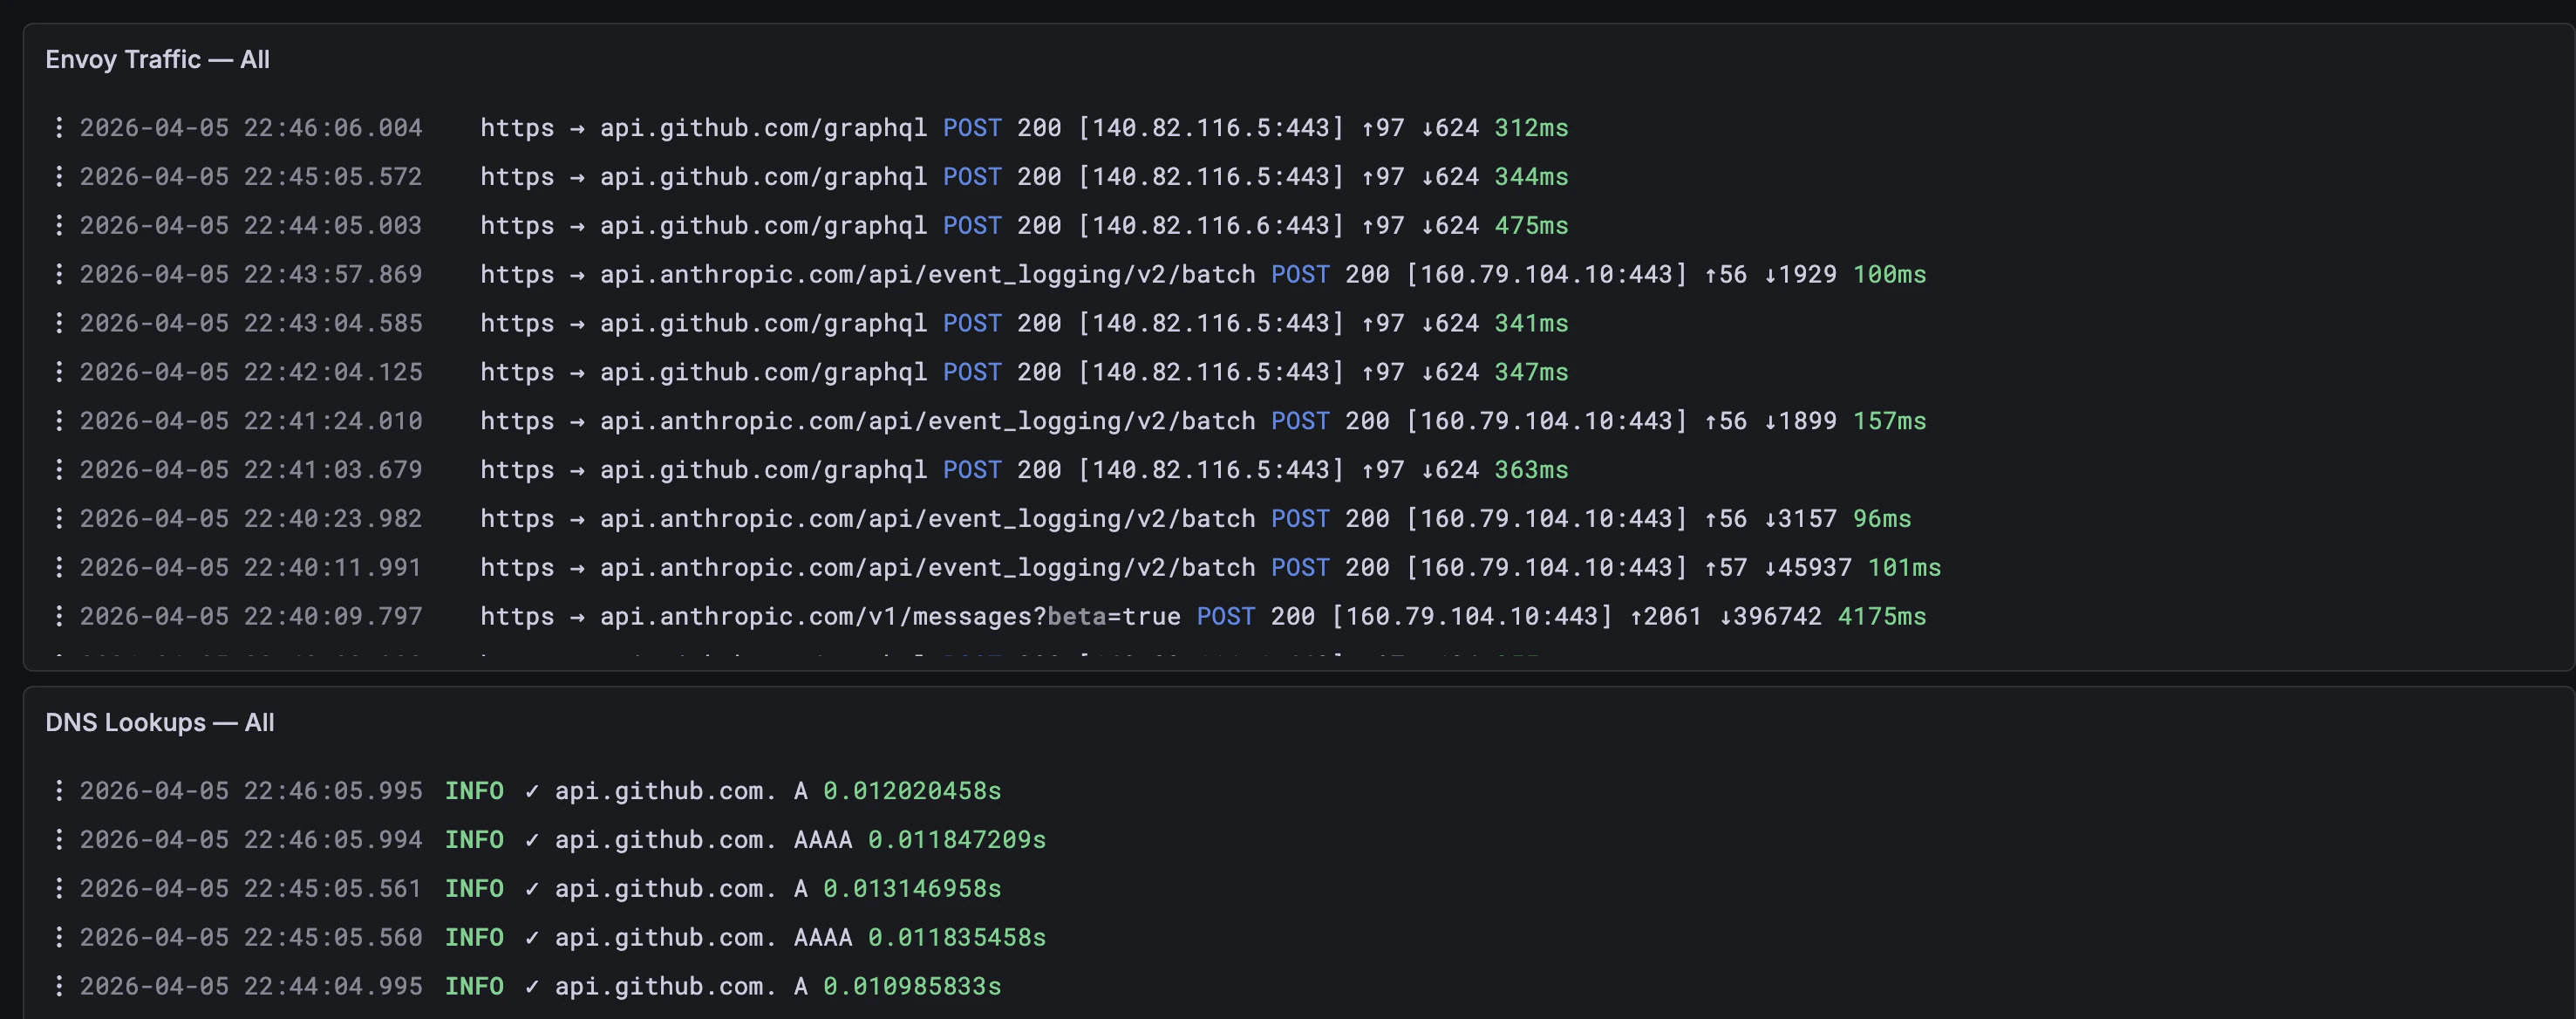Click the ↓45937 response bytes value
Screen dimensions: 2576x1019
(x=1807, y=569)
